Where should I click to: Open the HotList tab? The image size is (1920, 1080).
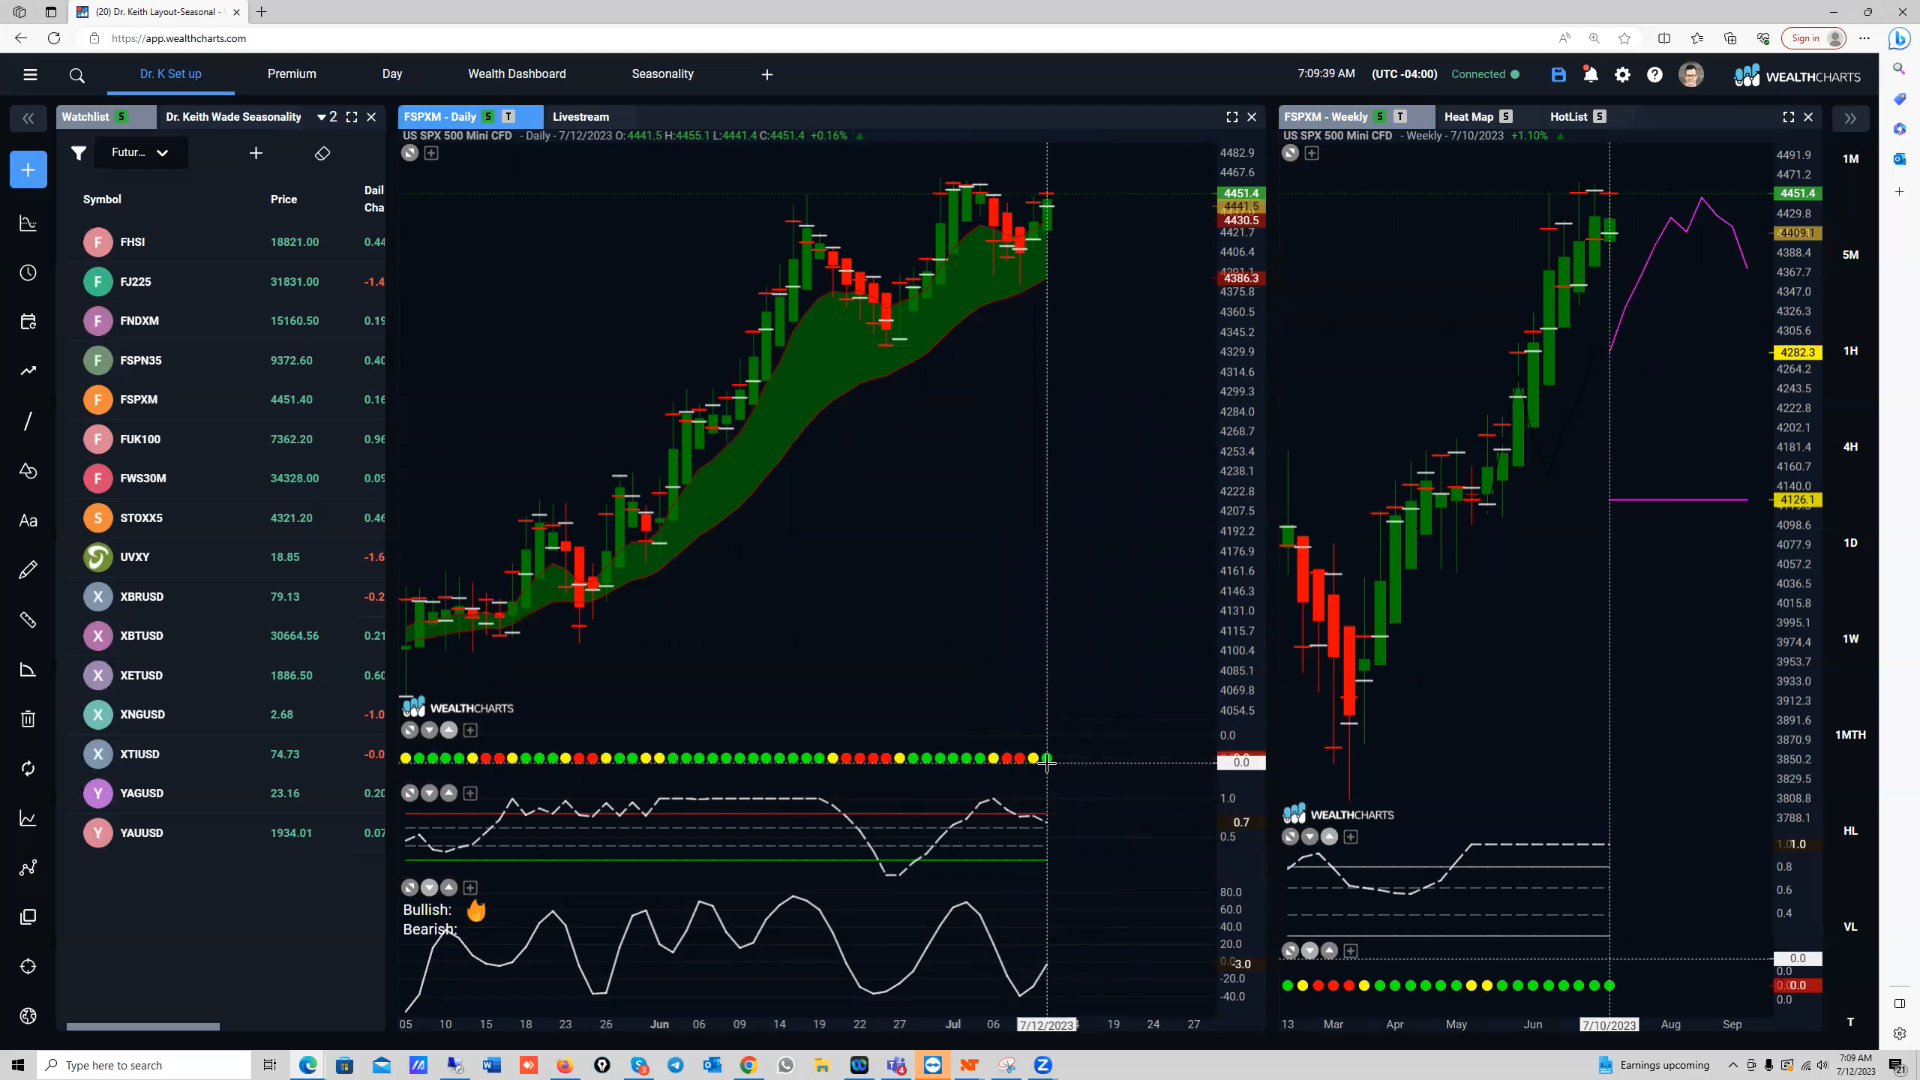point(1568,117)
